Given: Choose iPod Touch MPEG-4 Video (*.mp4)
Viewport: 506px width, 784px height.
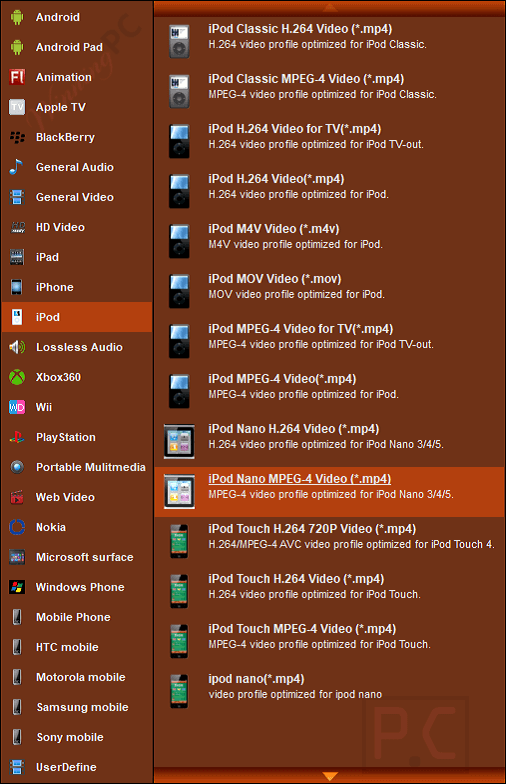Looking at the screenshot, I should [x=330, y=642].
